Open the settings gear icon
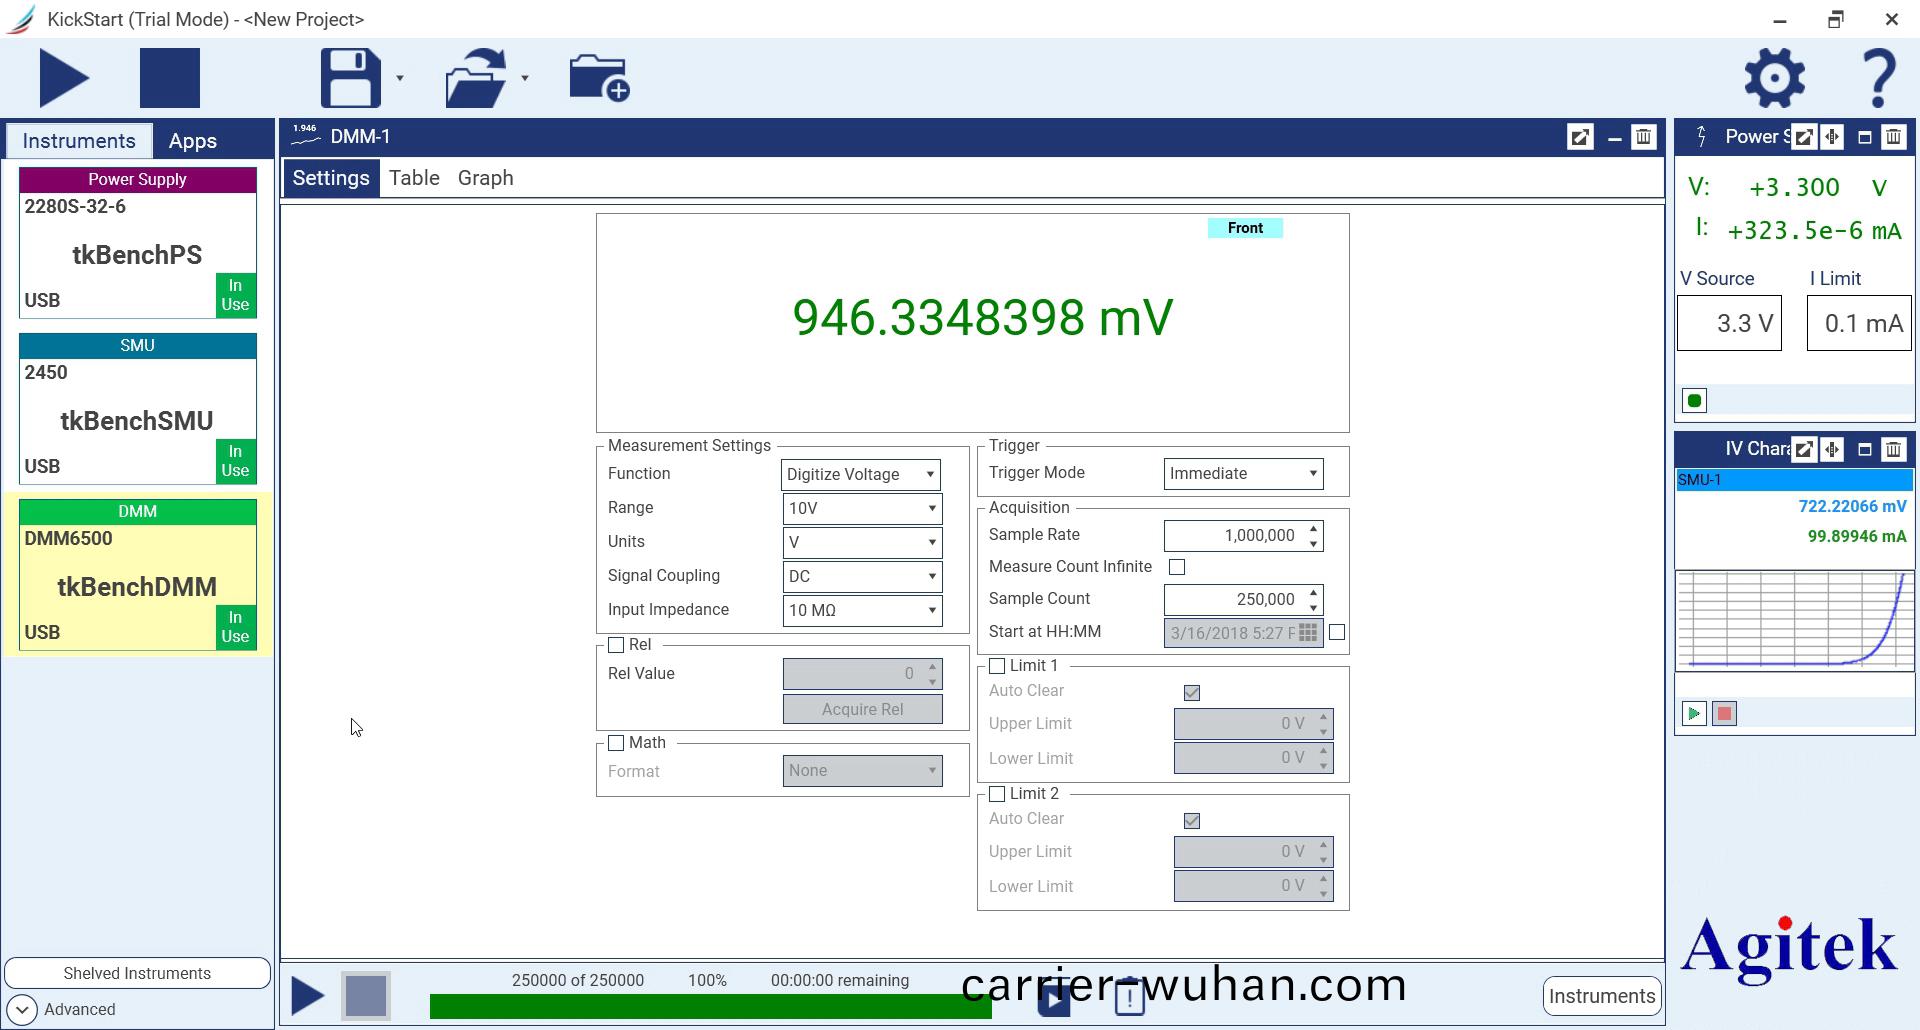Image resolution: width=1920 pixels, height=1030 pixels. tap(1774, 78)
